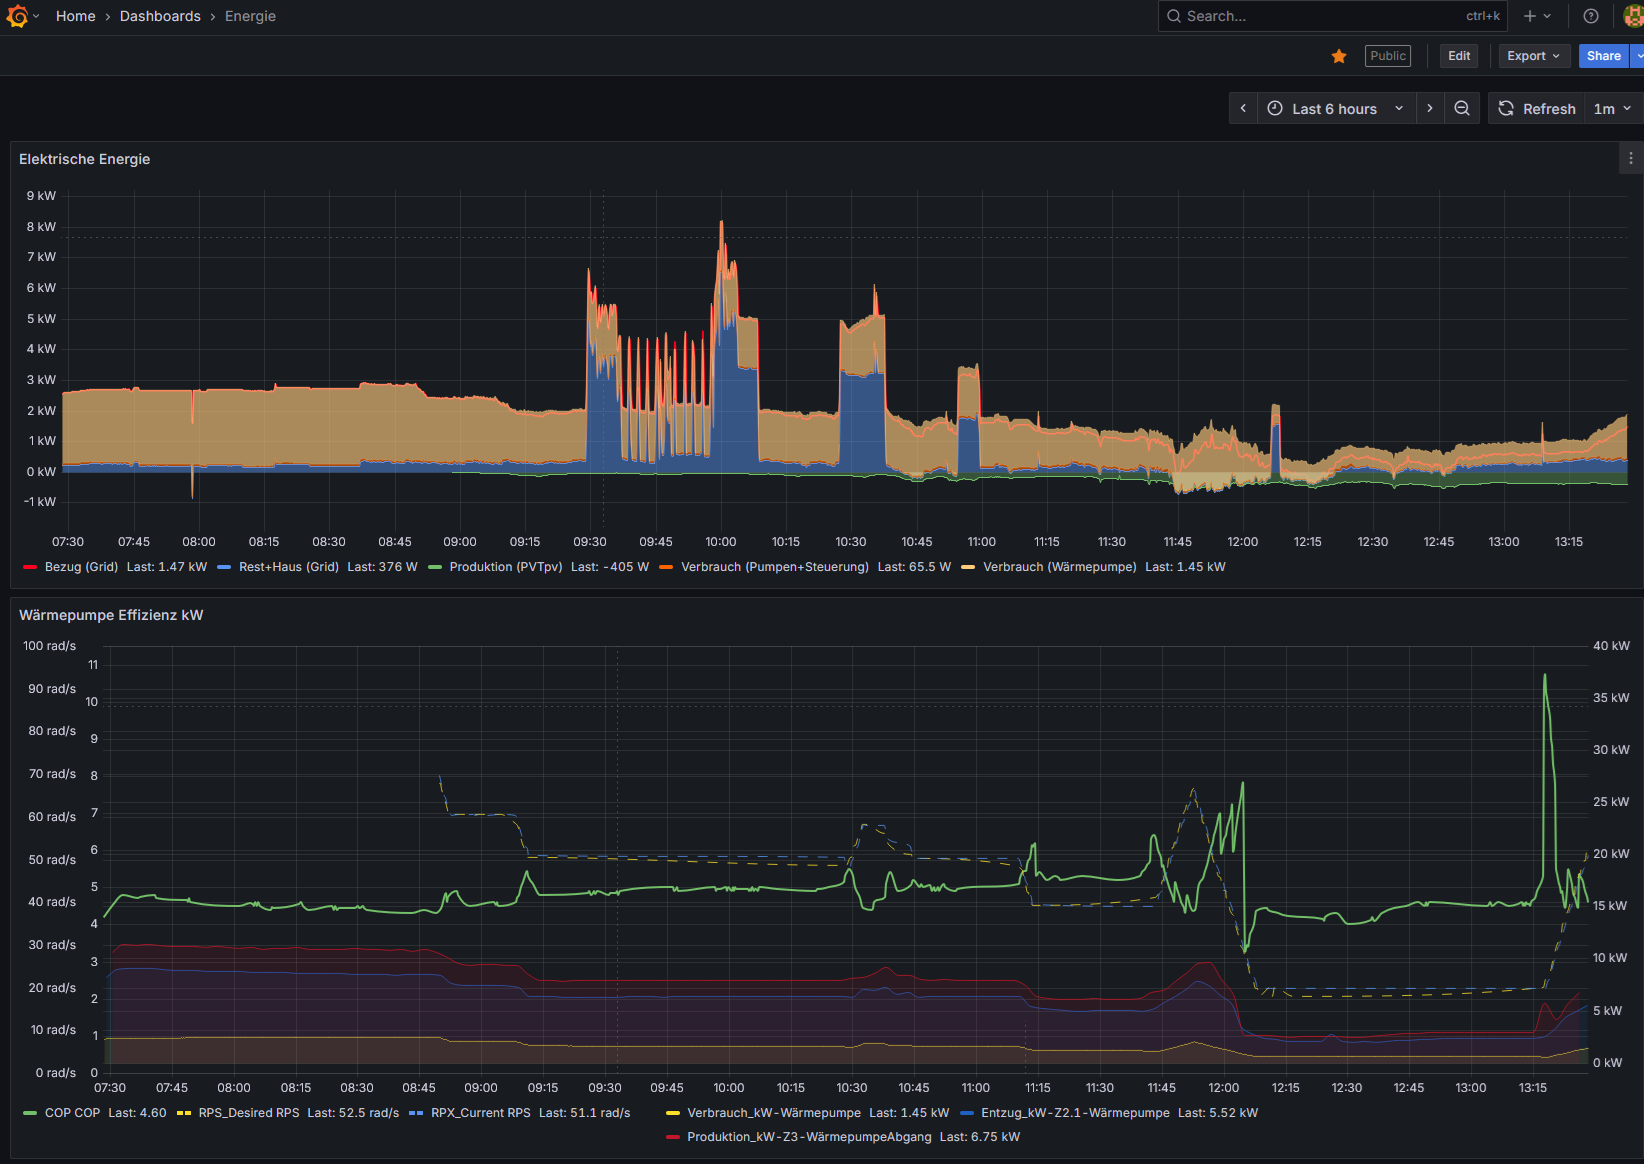Open the help question mark icon
Viewport: 1644px width, 1164px height.
[x=1591, y=16]
